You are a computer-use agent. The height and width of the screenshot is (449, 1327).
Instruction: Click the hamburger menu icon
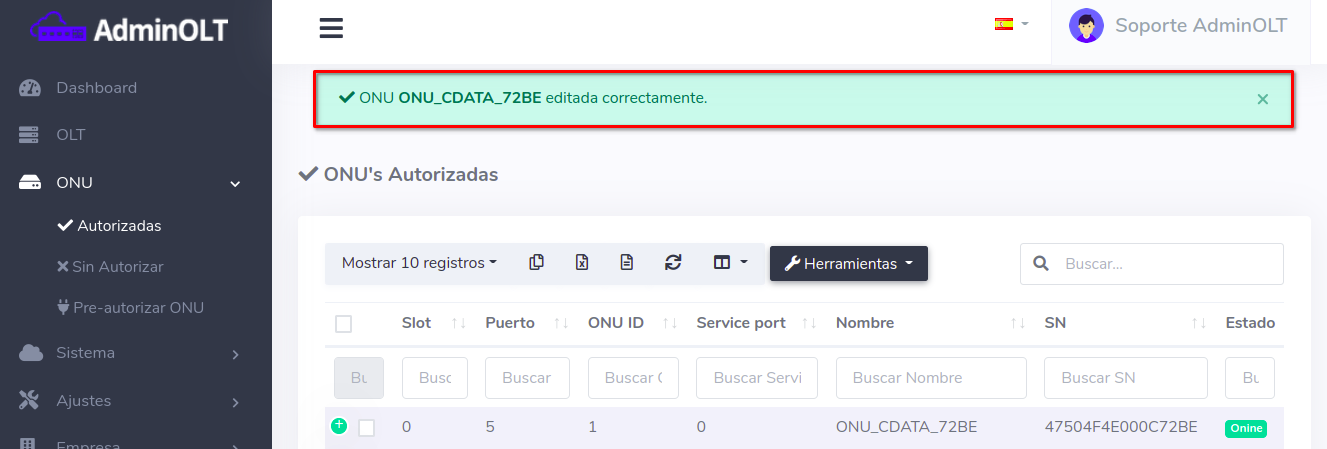[x=331, y=28]
